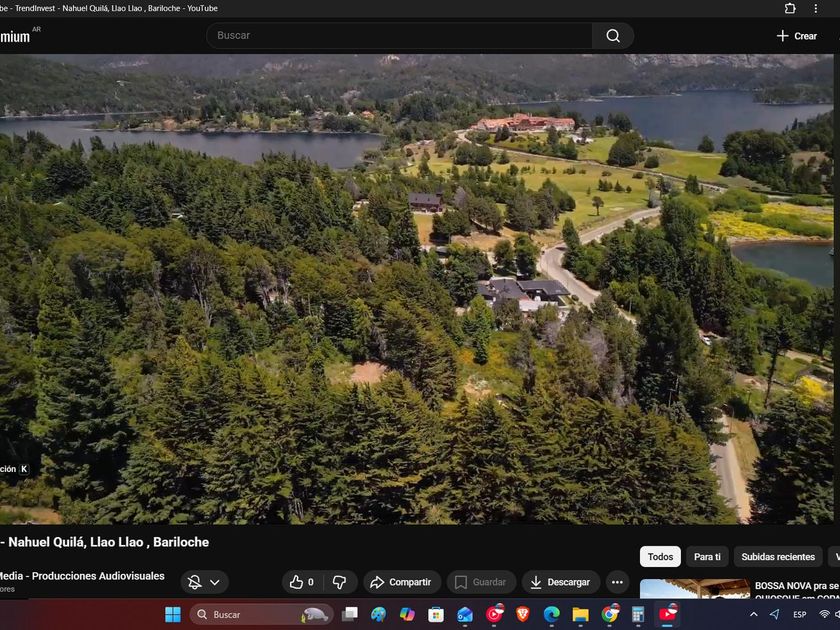
Task: Show hidden system tray icons
Action: tap(753, 614)
